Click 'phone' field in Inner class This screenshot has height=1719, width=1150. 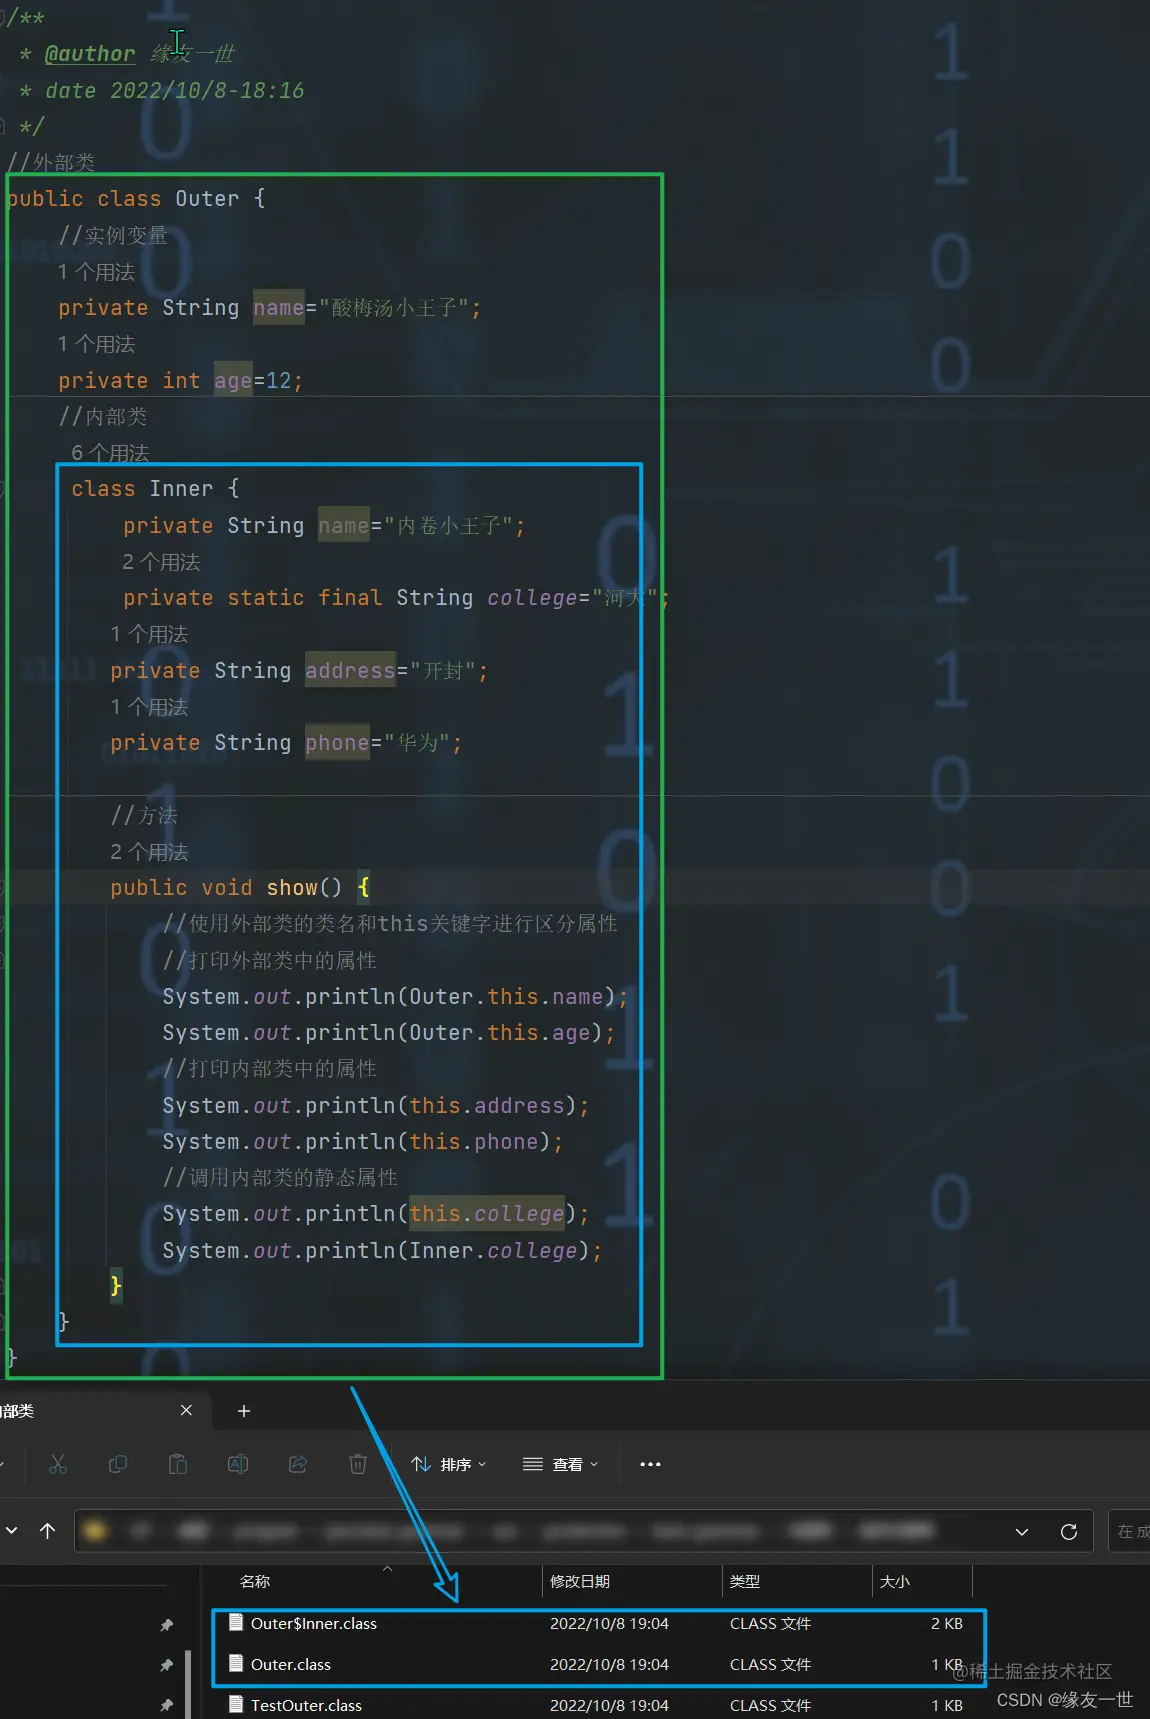[338, 743]
